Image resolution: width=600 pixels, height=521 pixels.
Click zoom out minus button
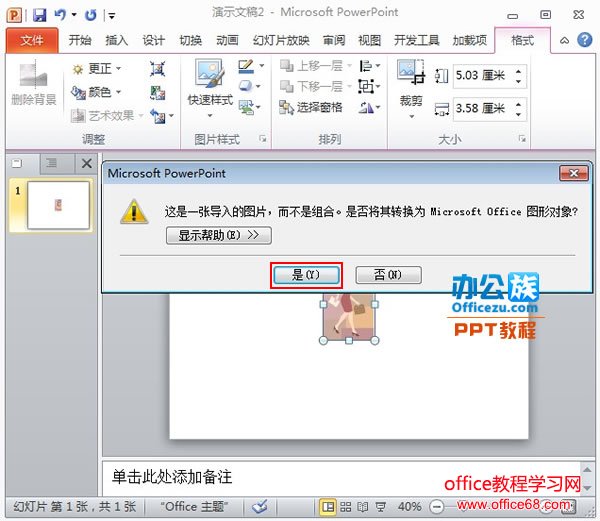(x=436, y=507)
